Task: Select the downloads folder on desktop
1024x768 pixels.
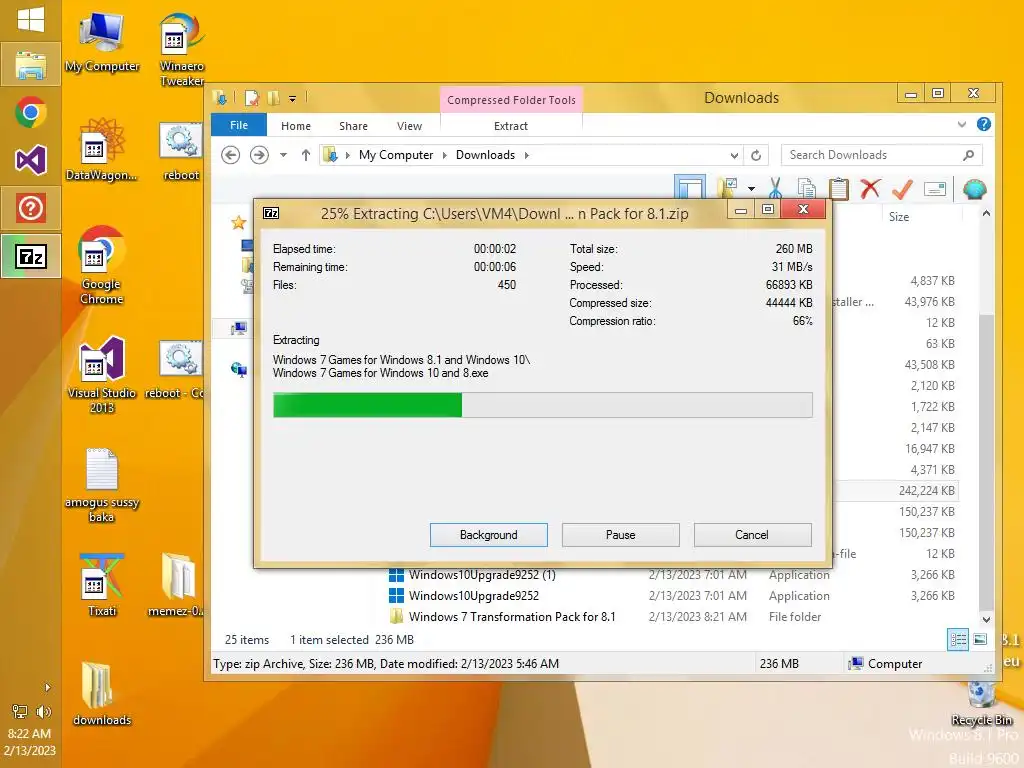Action: [102, 694]
